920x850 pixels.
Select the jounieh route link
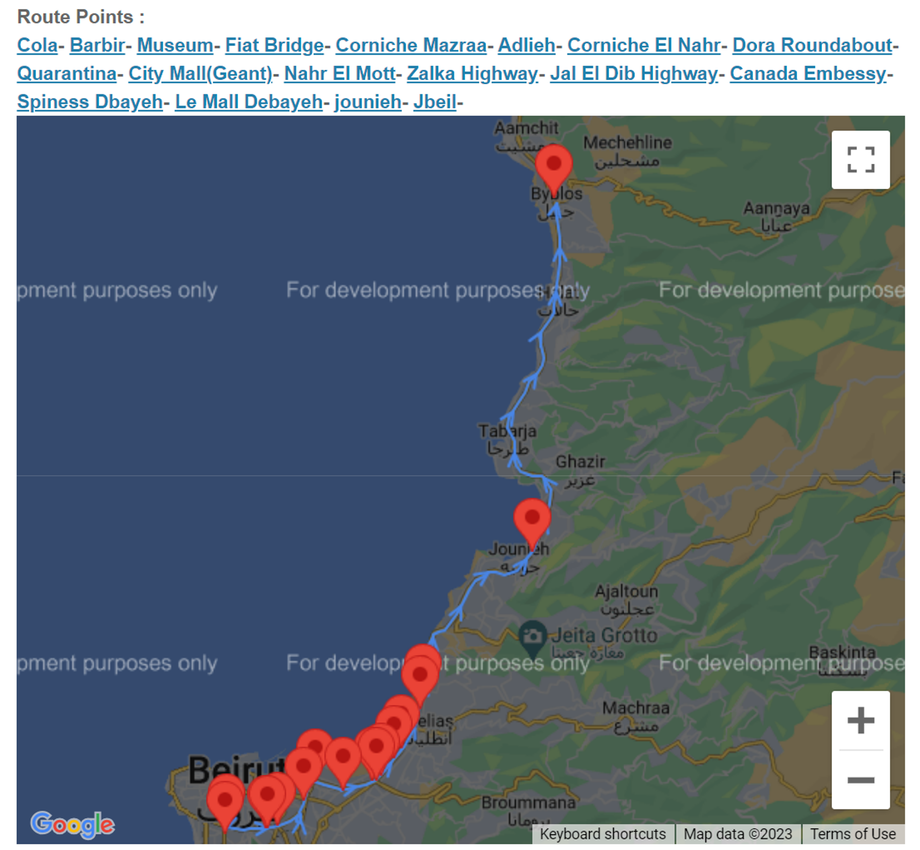(368, 101)
